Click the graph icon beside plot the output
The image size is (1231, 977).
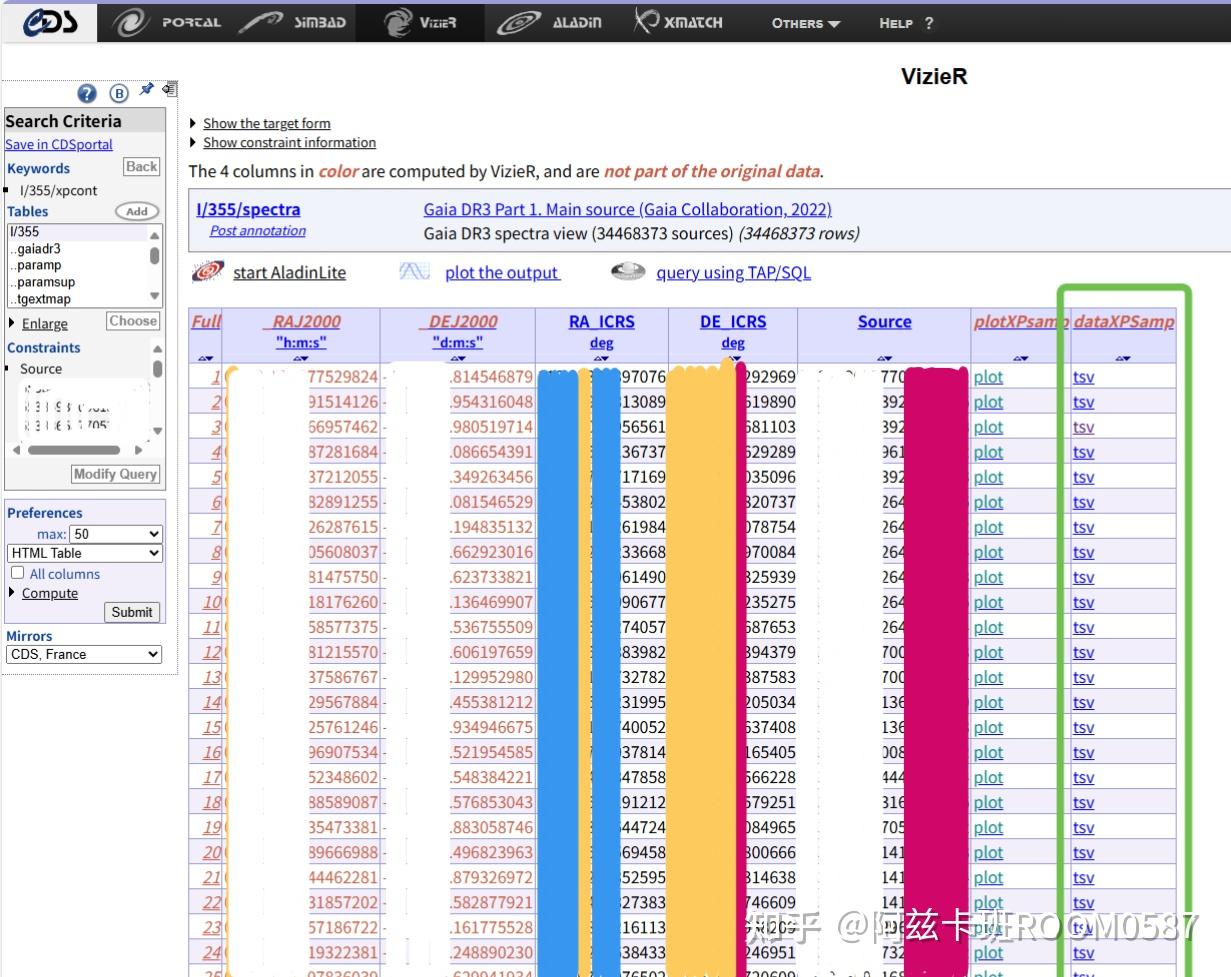tap(415, 271)
